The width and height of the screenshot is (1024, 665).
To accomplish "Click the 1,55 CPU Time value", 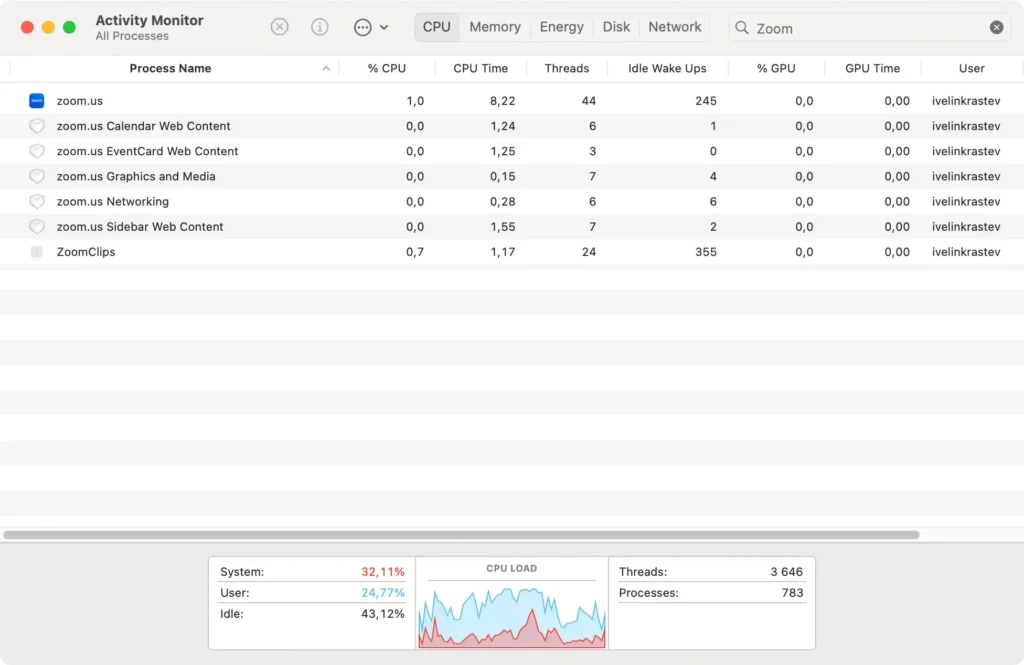I will point(503,227).
